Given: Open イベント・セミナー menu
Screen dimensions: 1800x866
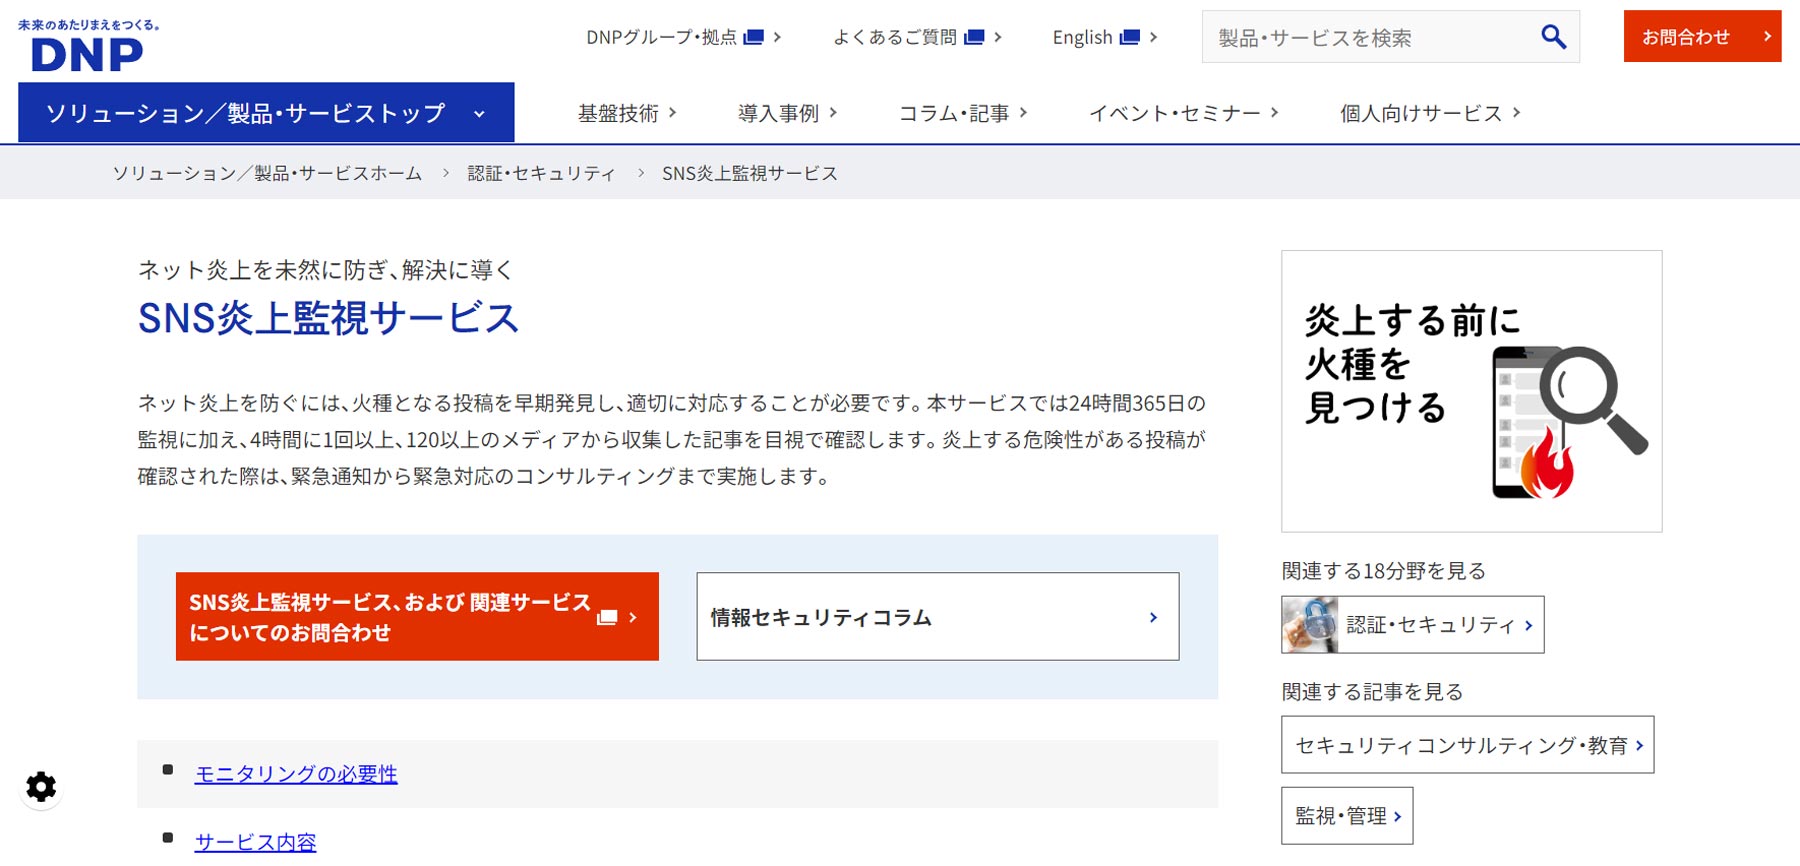Looking at the screenshot, I should 1184,113.
